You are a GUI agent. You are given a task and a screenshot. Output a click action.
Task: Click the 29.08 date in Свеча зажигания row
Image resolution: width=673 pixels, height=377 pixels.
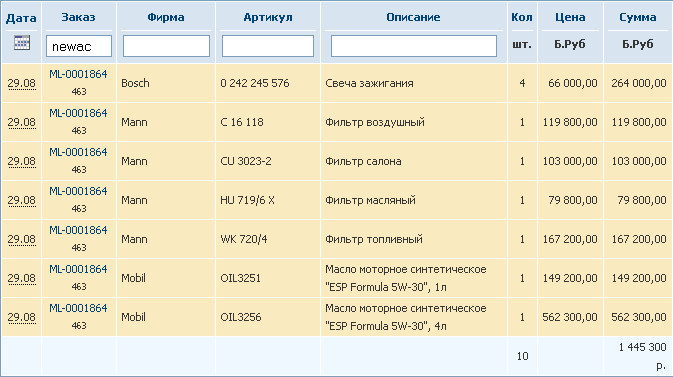21,83
